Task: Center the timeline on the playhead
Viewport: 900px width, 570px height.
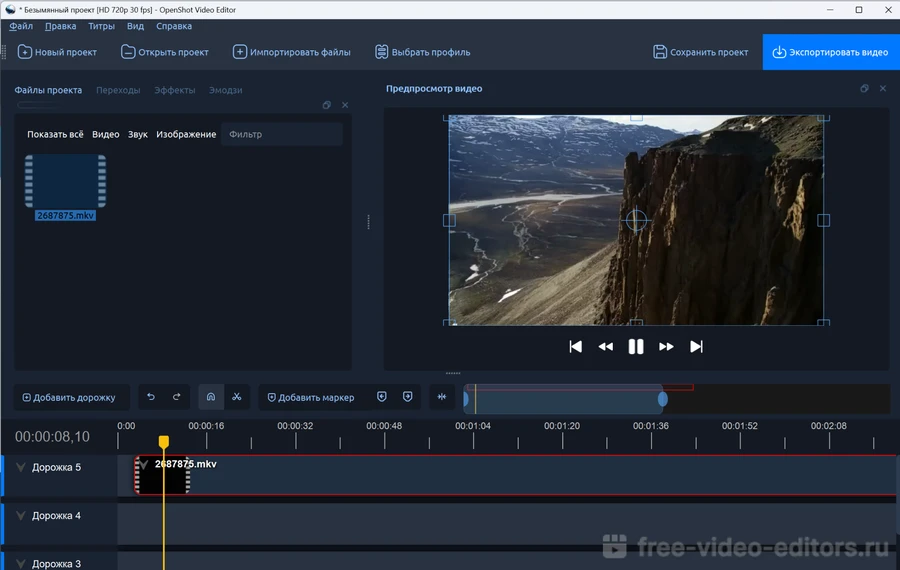Action: pyautogui.click(x=441, y=397)
